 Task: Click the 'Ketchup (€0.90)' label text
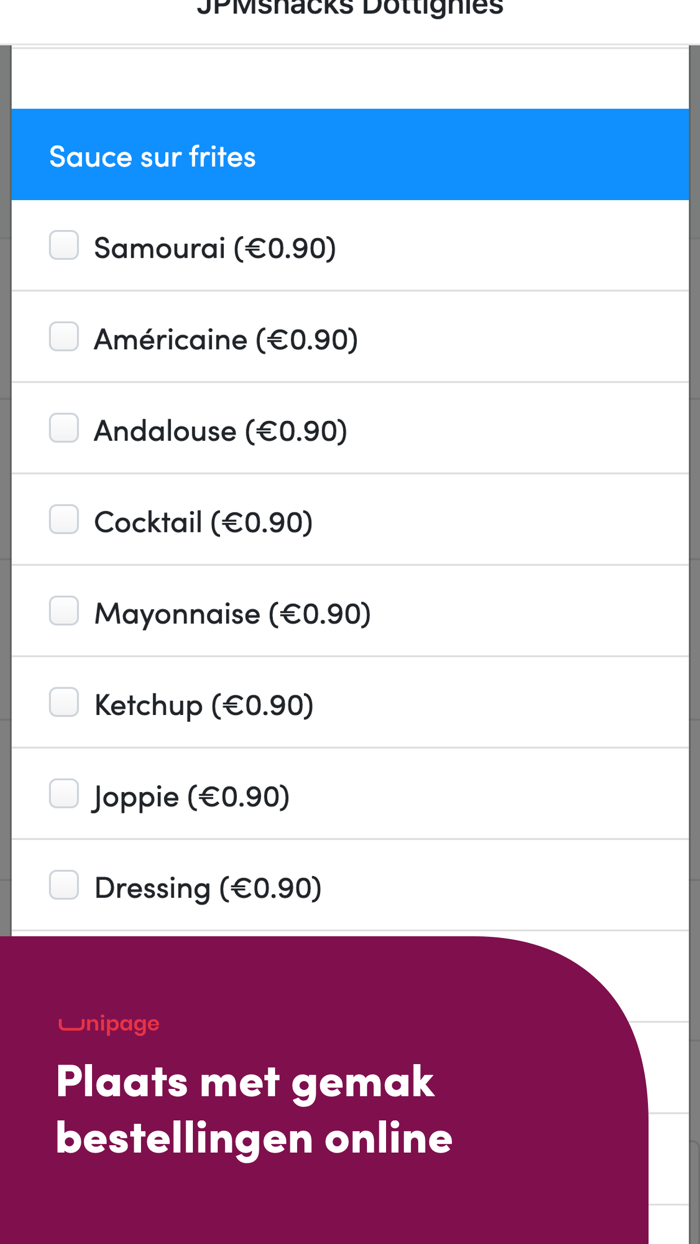pos(204,705)
